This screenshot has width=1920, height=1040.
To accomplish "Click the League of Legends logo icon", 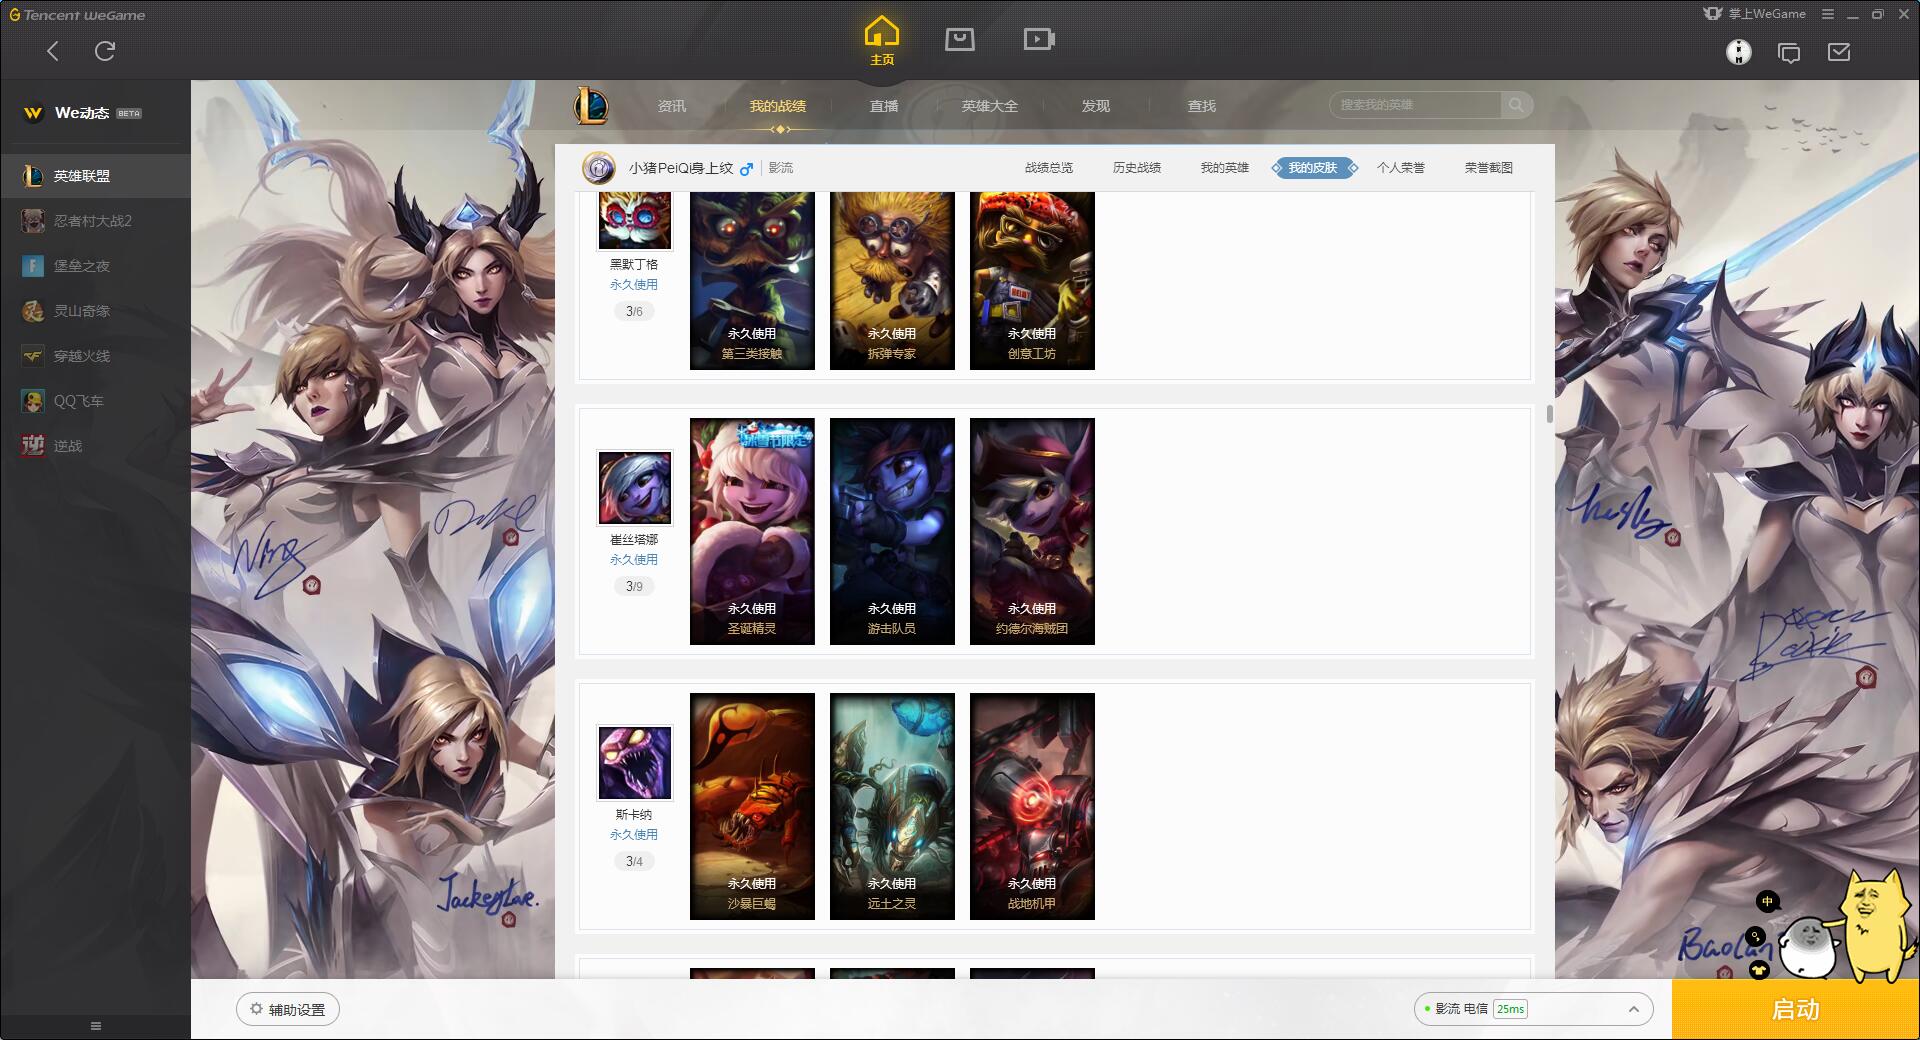I will coord(591,105).
